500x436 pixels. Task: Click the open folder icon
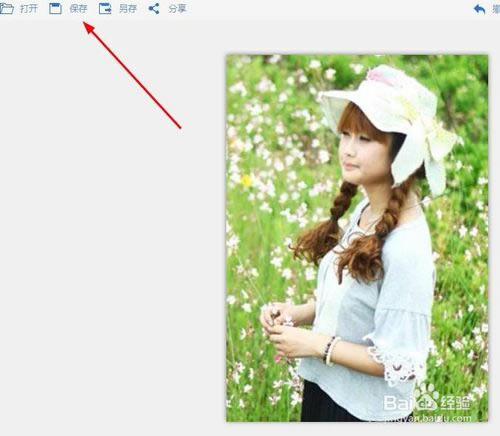[7, 8]
